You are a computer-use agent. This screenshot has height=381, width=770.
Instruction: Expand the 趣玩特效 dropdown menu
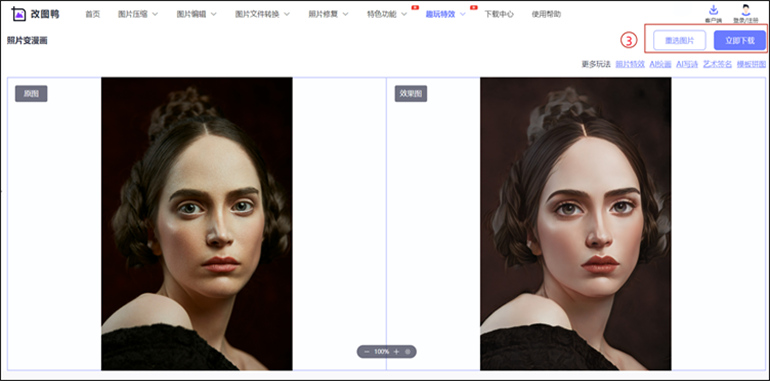click(x=445, y=14)
